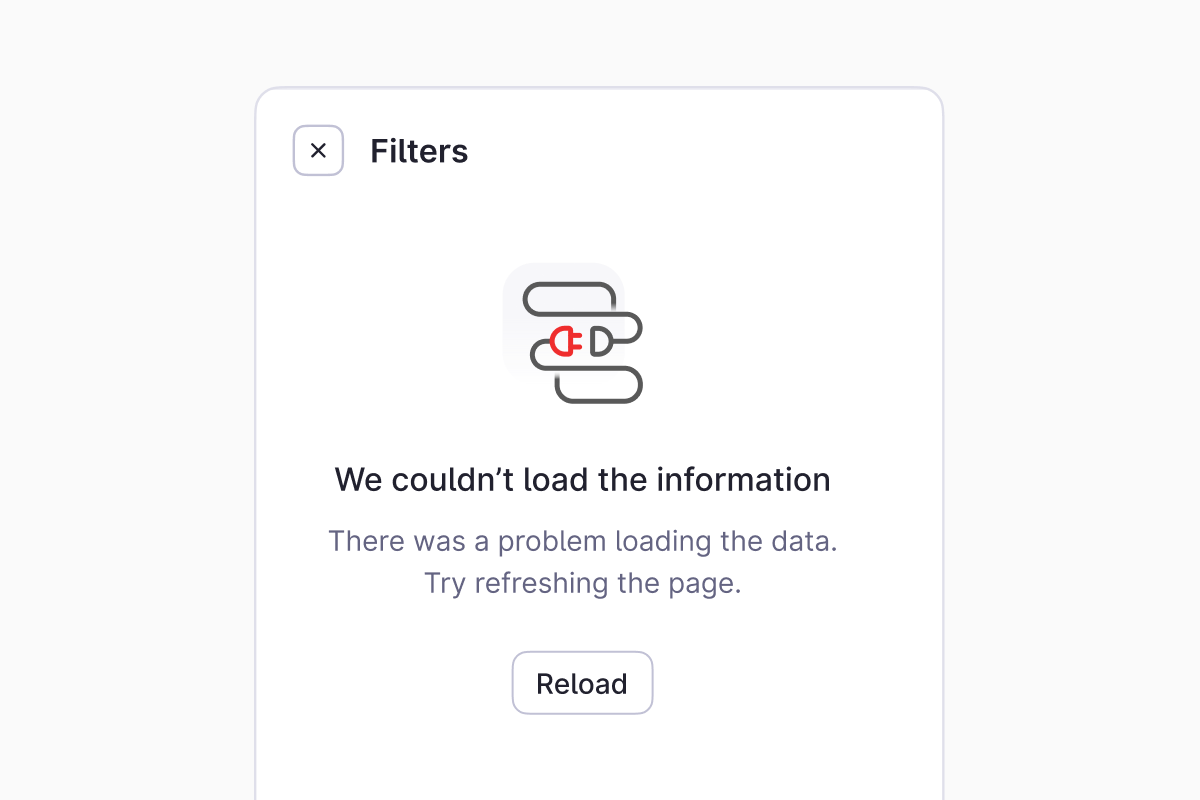
Task: Click the X icon inside the close button
Action: (318, 150)
